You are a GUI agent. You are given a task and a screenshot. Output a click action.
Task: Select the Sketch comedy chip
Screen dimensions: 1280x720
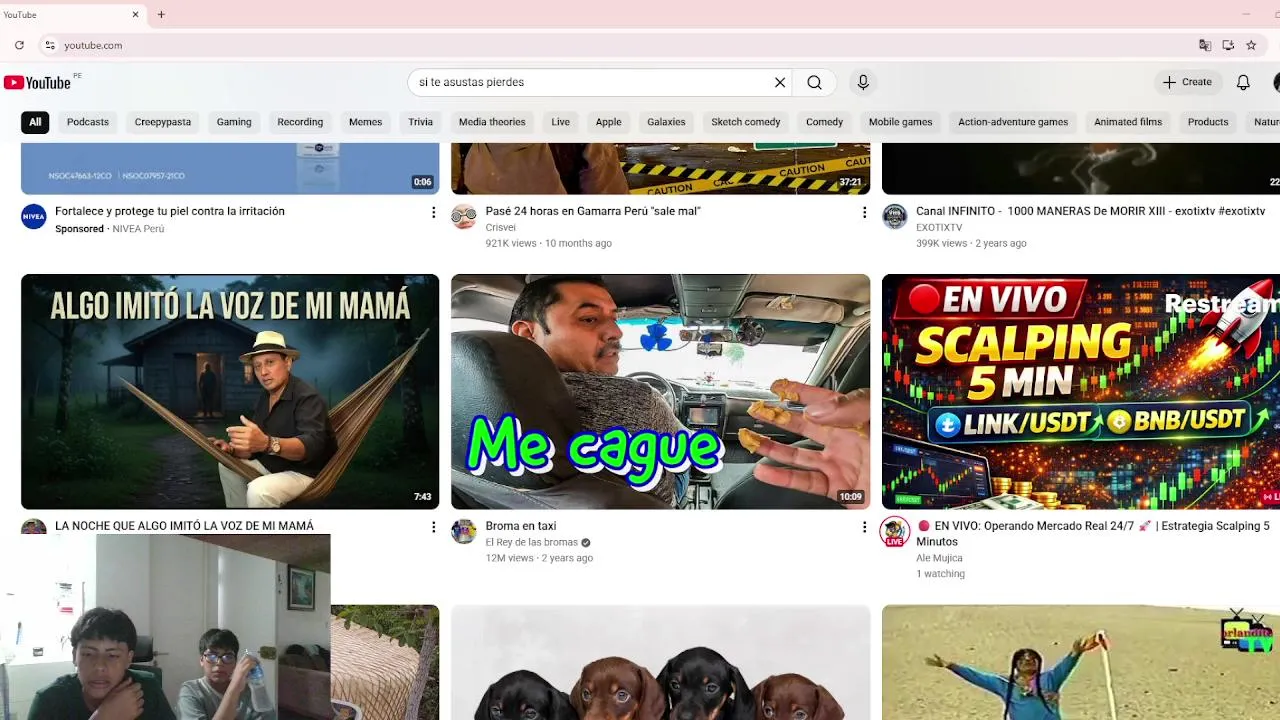point(746,122)
